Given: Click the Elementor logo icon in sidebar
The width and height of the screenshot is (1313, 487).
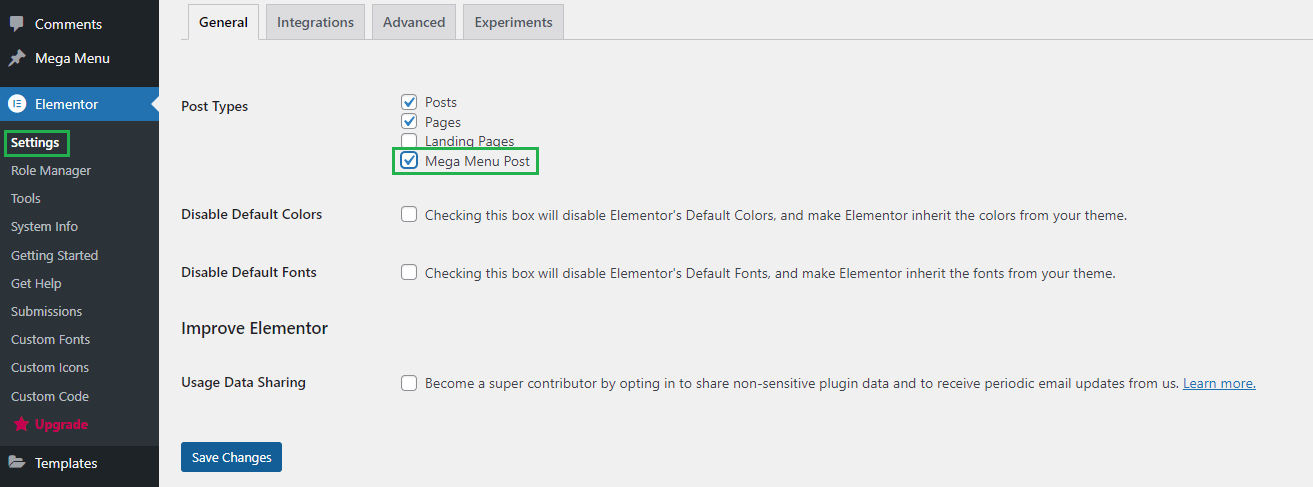Looking at the screenshot, I should (x=17, y=104).
